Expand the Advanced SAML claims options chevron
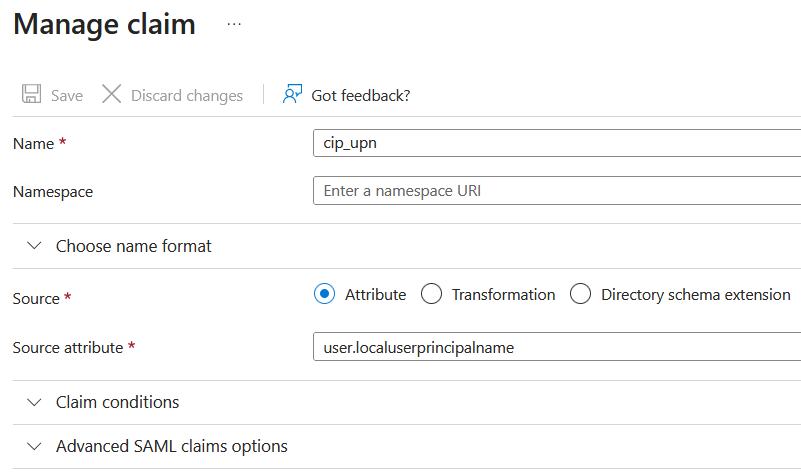Viewport: 801px width, 476px height. click(x=35, y=446)
